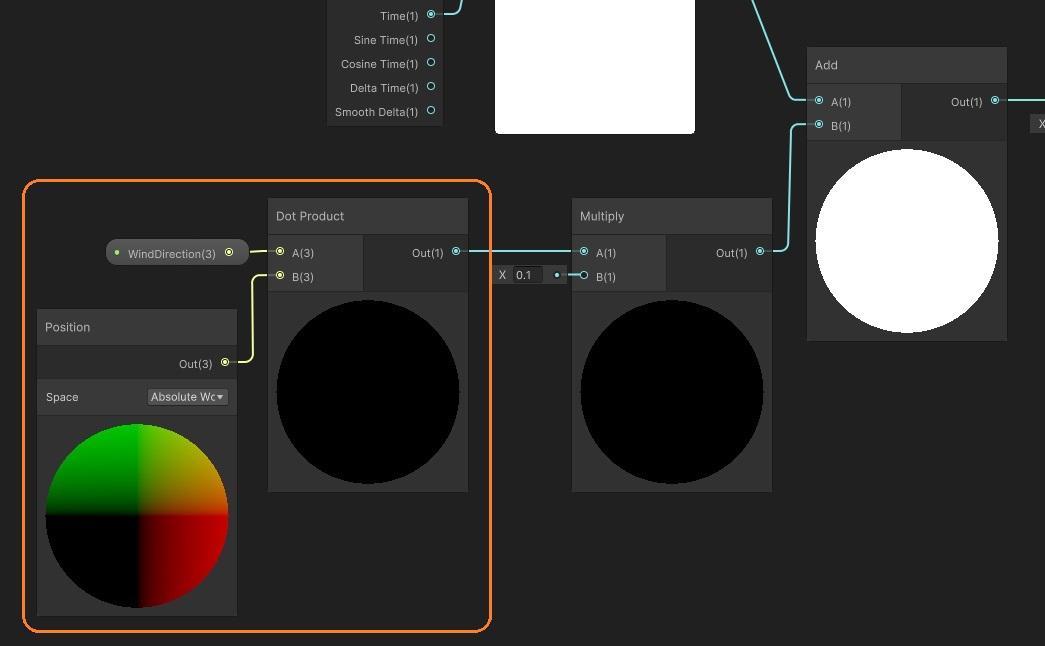Click the WindDirection(3) property output port
Image resolution: width=1045 pixels, height=646 pixels.
pyautogui.click(x=229, y=253)
